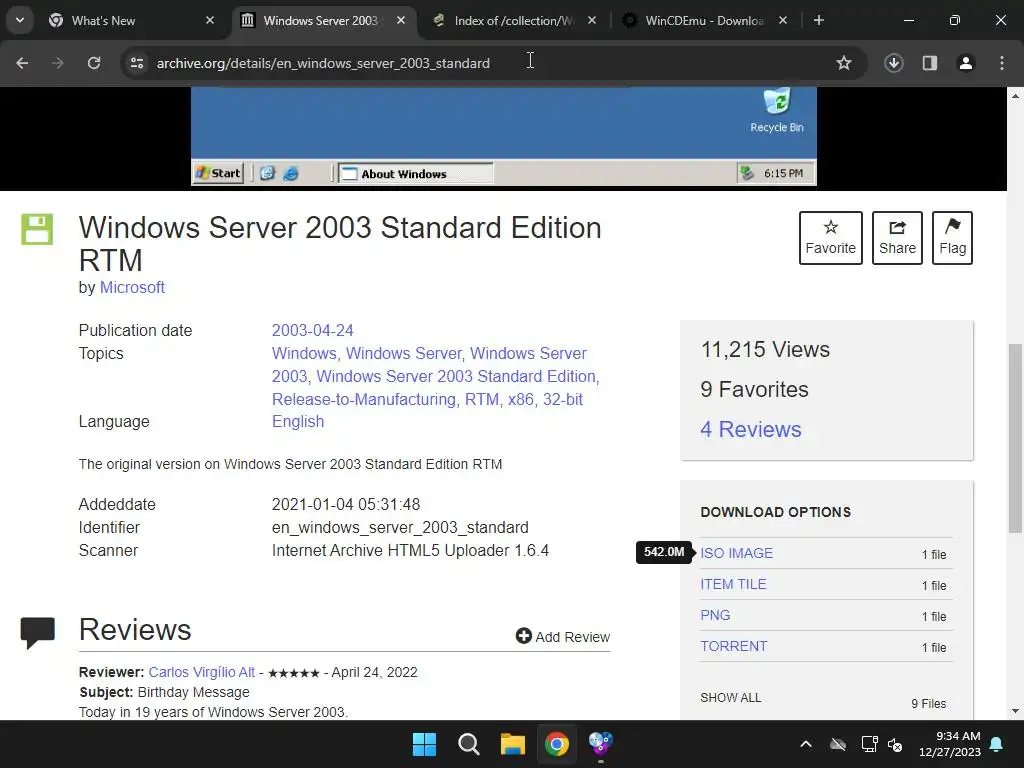The width and height of the screenshot is (1024, 768).
Task: Open the 2003-04-24 publication date link
Action: click(x=312, y=330)
